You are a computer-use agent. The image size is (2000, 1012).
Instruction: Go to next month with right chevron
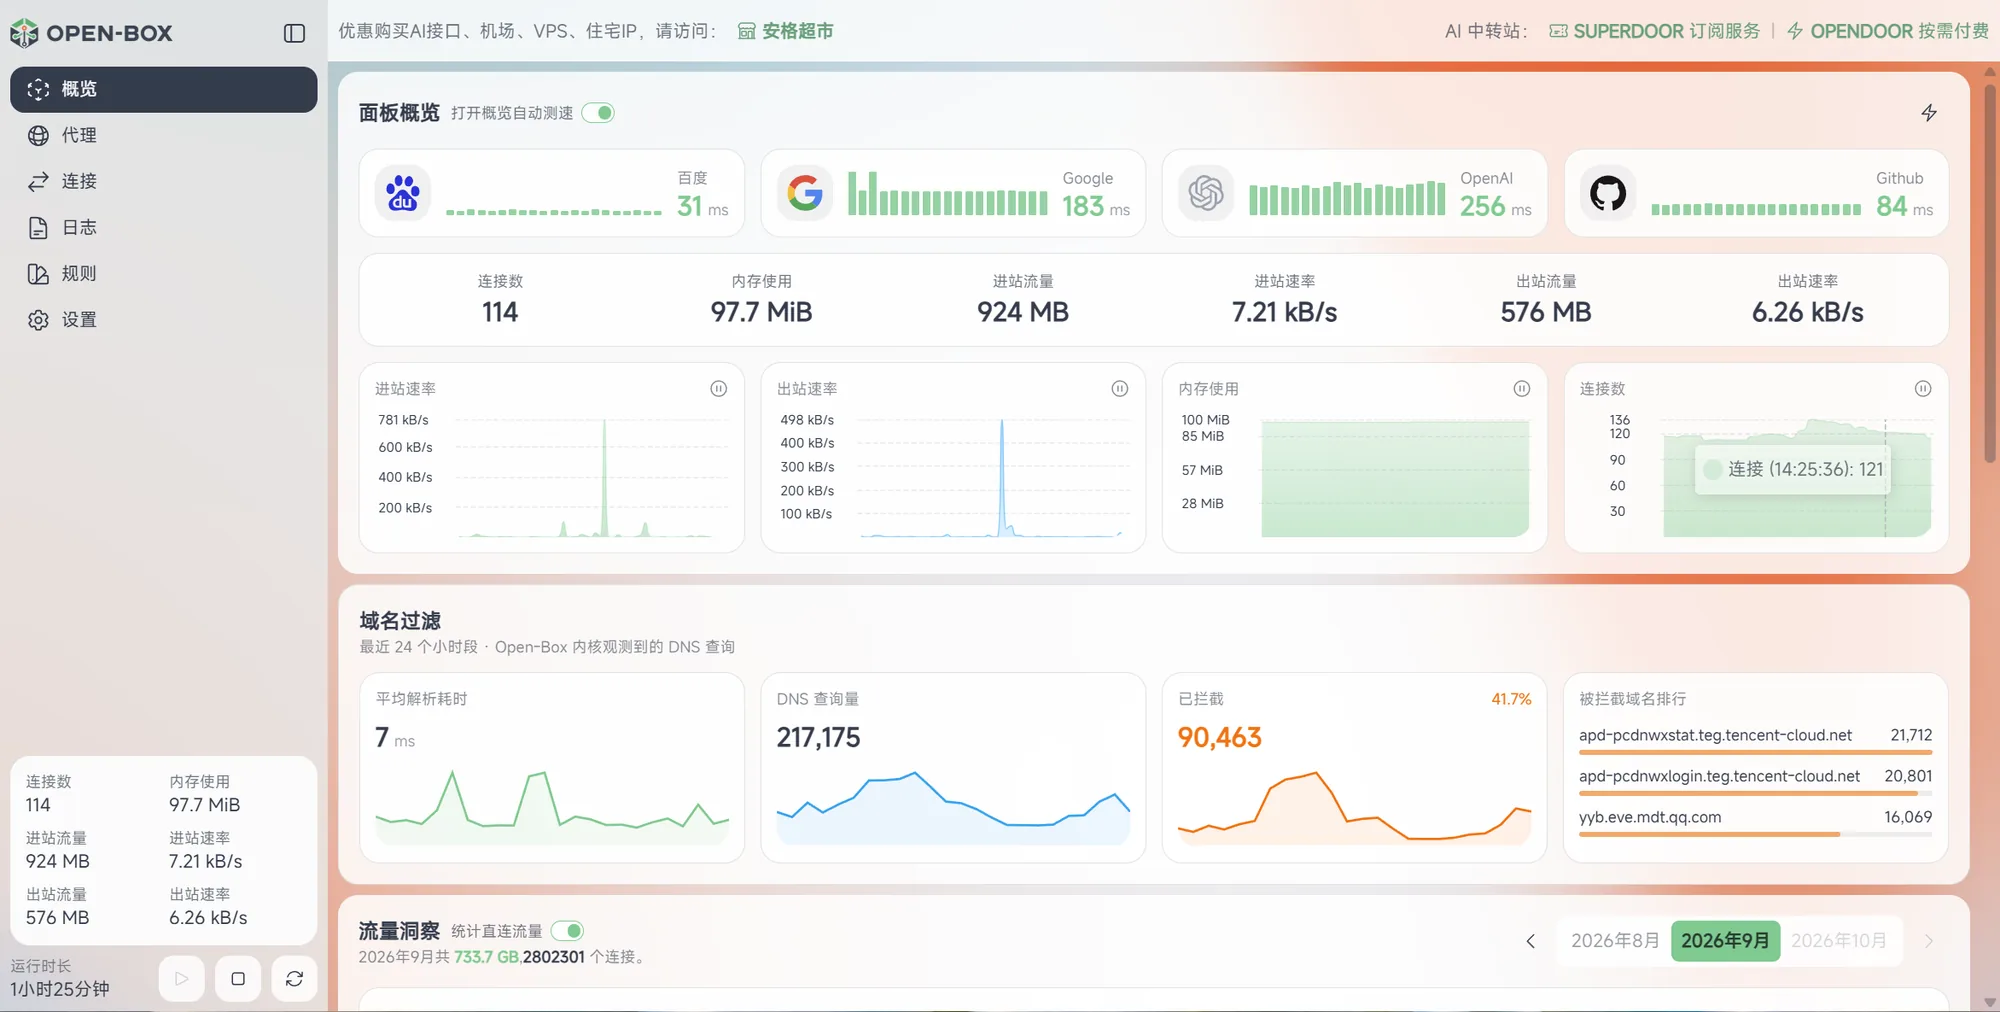tap(1929, 941)
